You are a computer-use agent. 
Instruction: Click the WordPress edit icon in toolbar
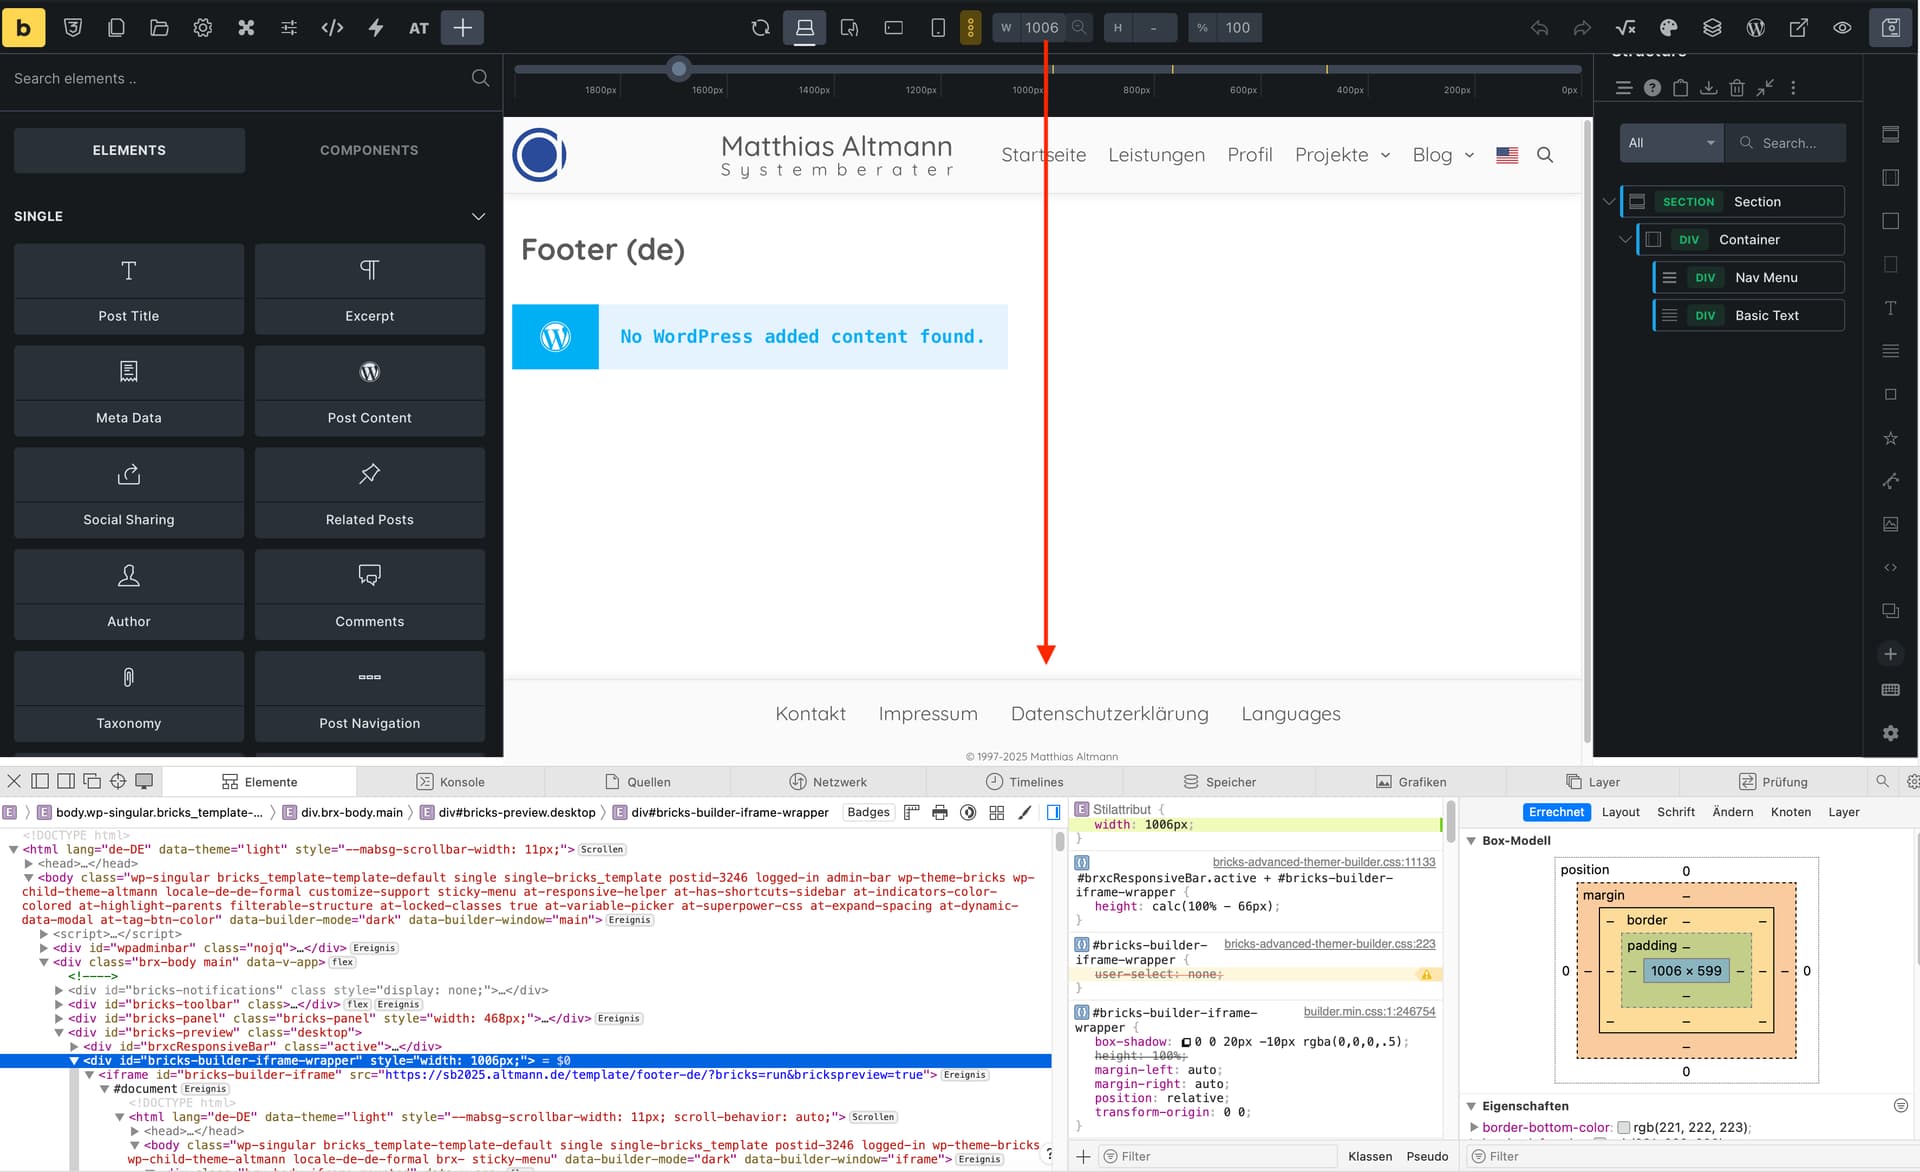(x=1755, y=28)
